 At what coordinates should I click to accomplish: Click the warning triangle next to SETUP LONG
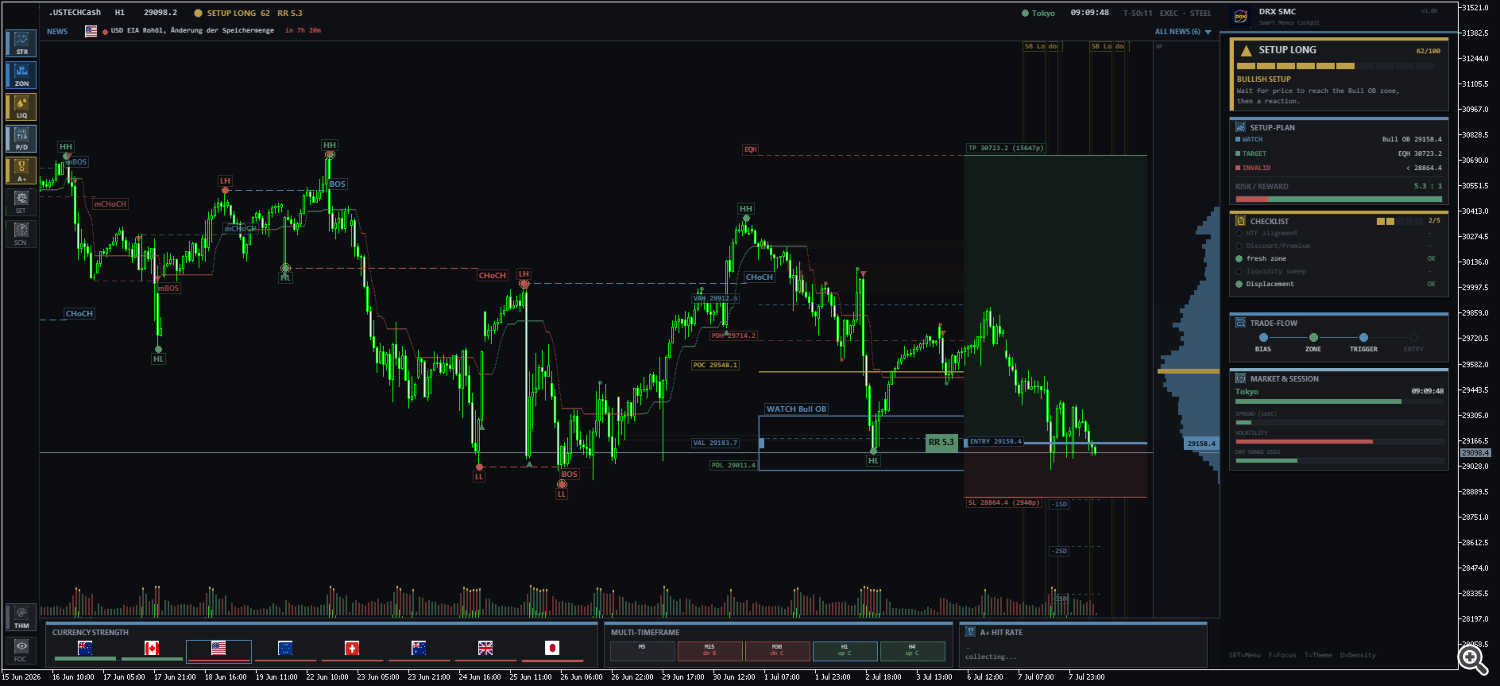pyautogui.click(x=1246, y=50)
